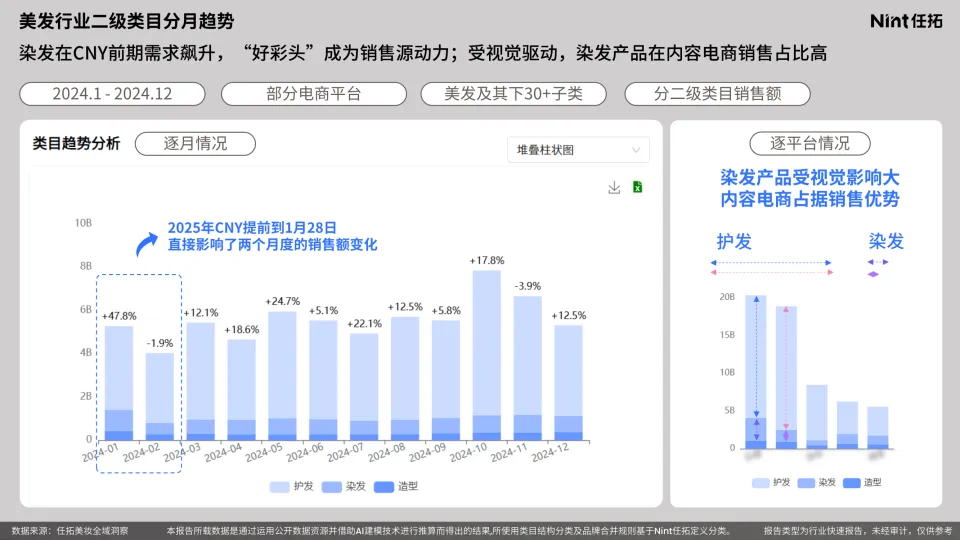Toggle 造型 legend swatch in monthly chart

click(x=384, y=487)
